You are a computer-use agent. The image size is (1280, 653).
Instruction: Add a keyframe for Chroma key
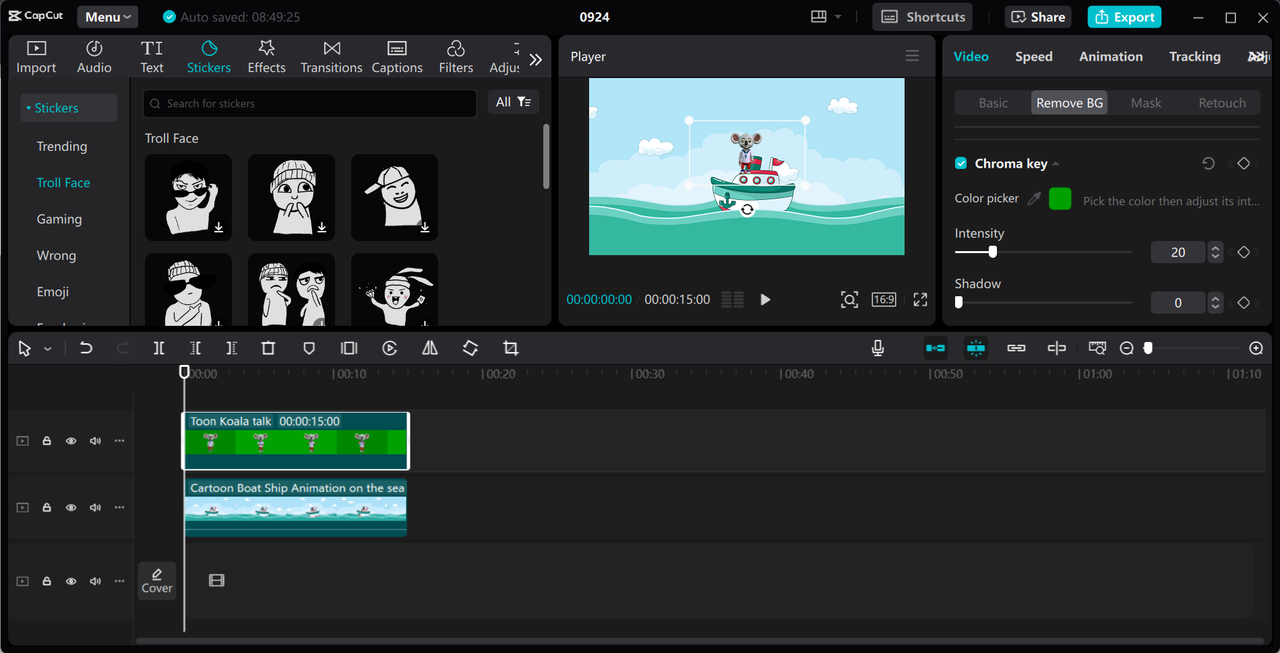pos(1244,163)
